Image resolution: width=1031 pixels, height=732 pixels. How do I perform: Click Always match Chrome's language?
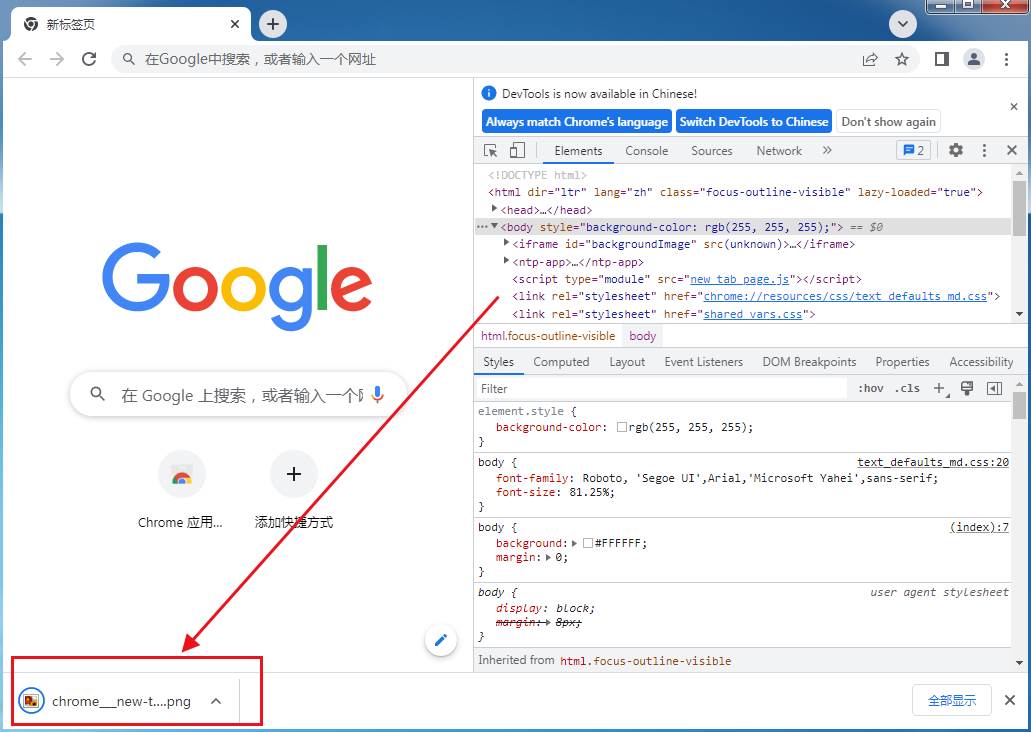577,122
